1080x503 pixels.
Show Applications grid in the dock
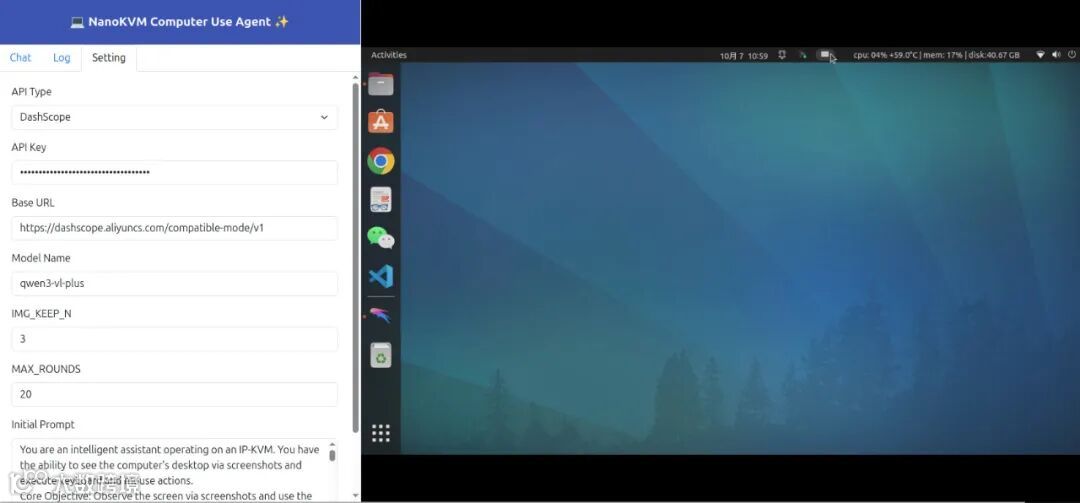pyautogui.click(x=381, y=433)
